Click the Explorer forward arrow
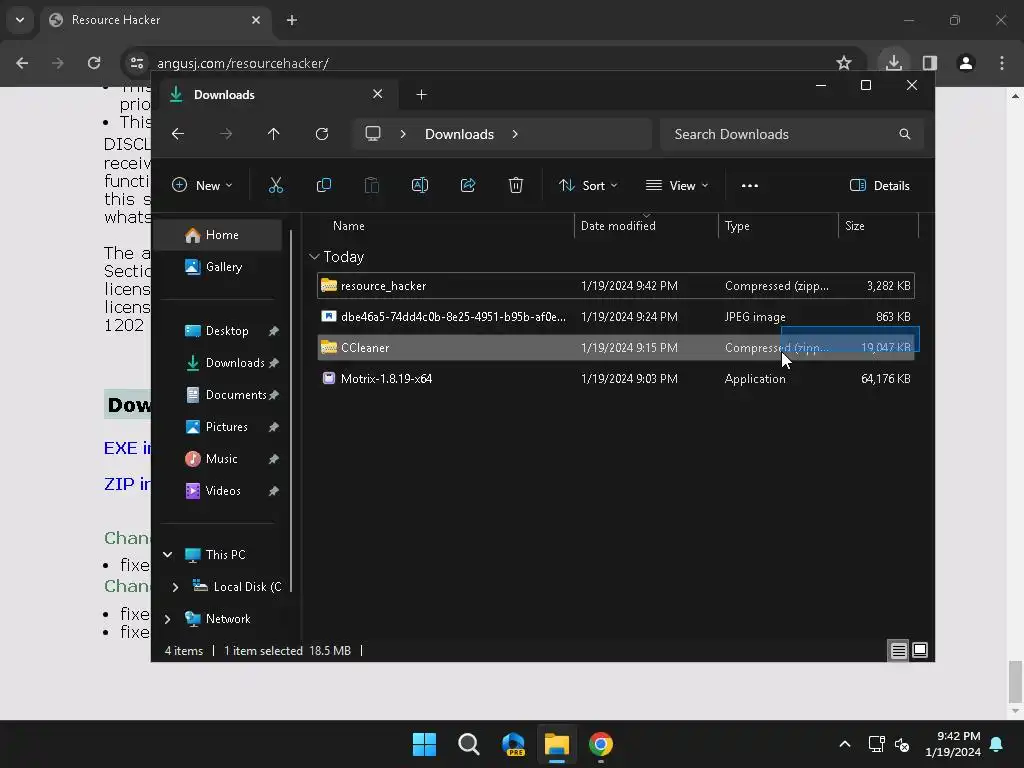This screenshot has height=768, width=1024. (226, 134)
